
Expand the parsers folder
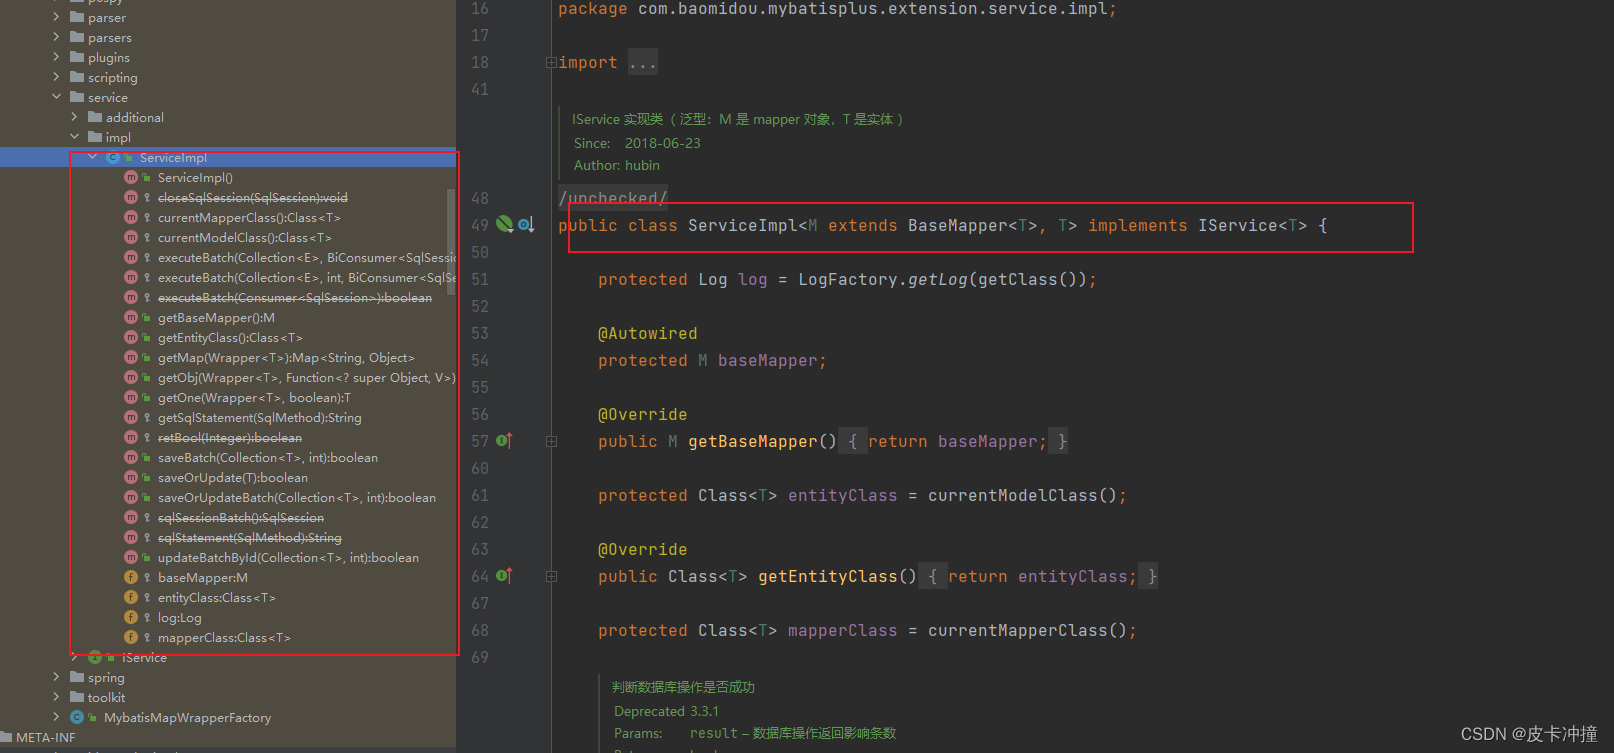(x=56, y=37)
